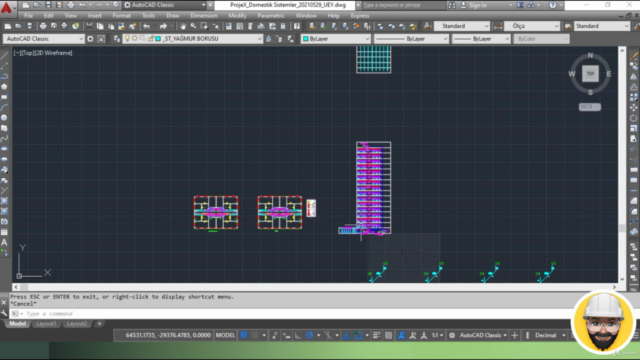Viewport: 640px width, 360px height.
Task: Switch to the Layout2 tab
Action: [77, 324]
